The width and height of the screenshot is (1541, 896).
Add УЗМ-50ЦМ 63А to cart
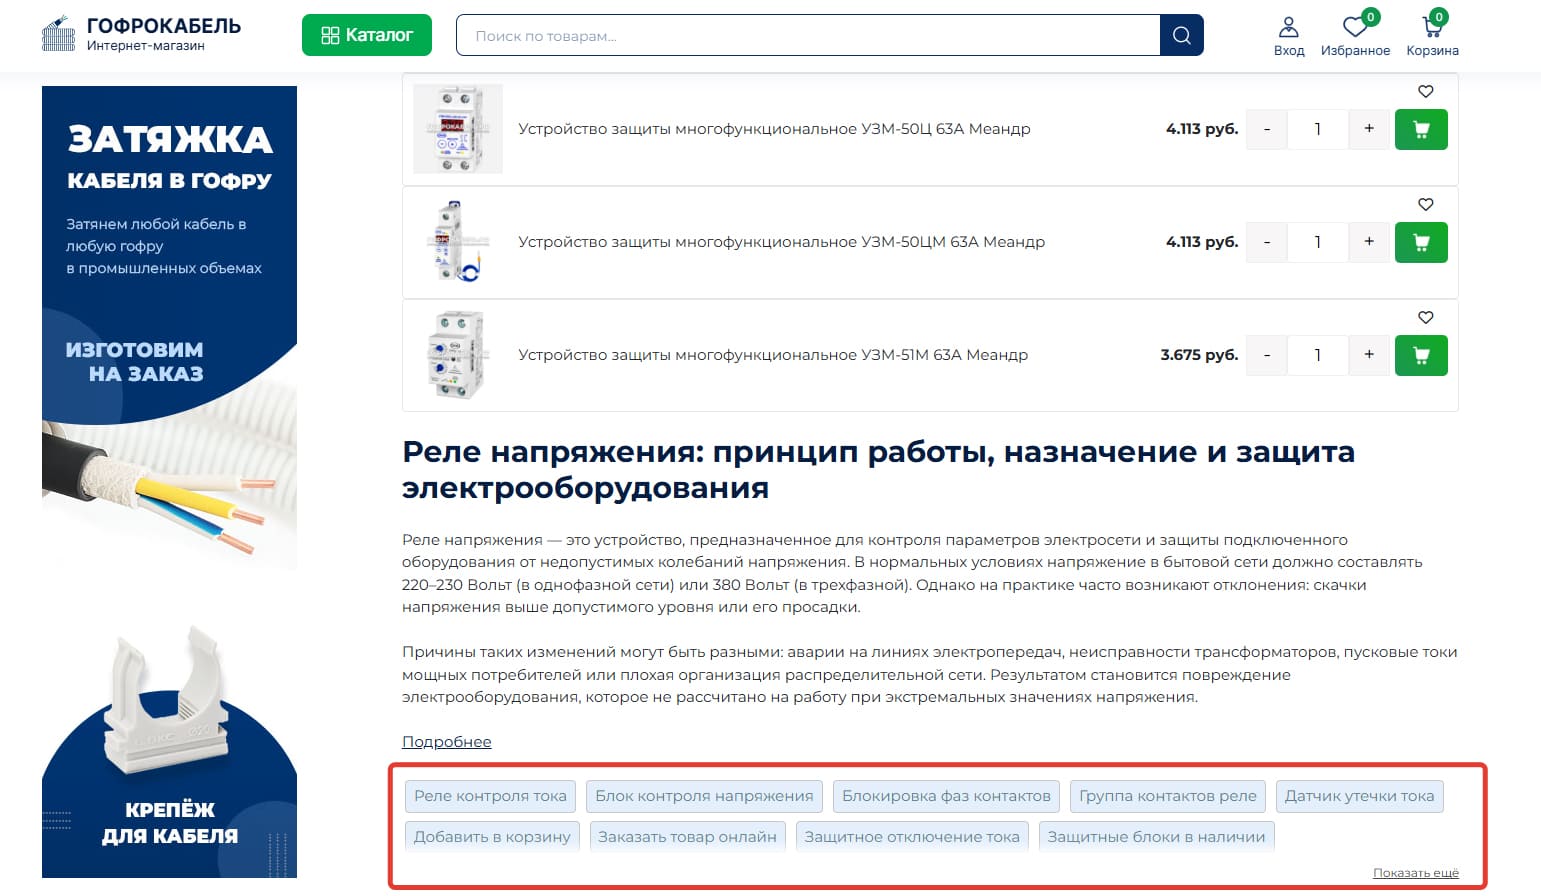click(1420, 242)
